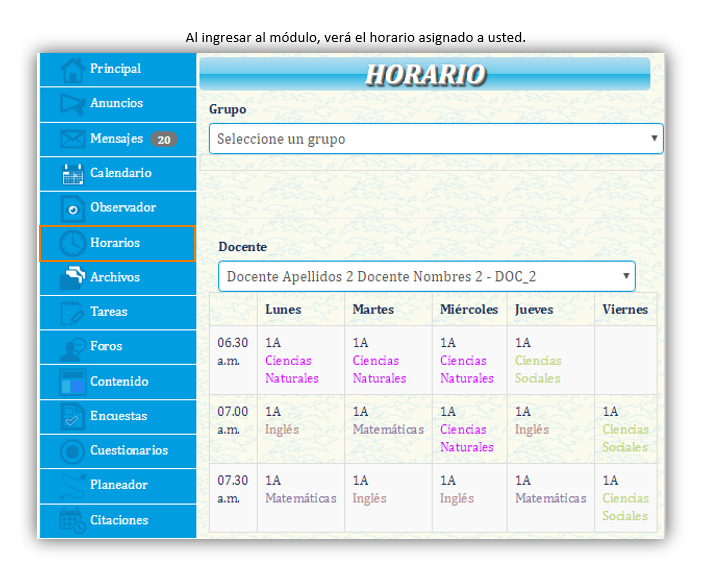Click the Docente field label
Image resolution: width=707 pixels, height=572 pixels.
pyautogui.click(x=243, y=247)
